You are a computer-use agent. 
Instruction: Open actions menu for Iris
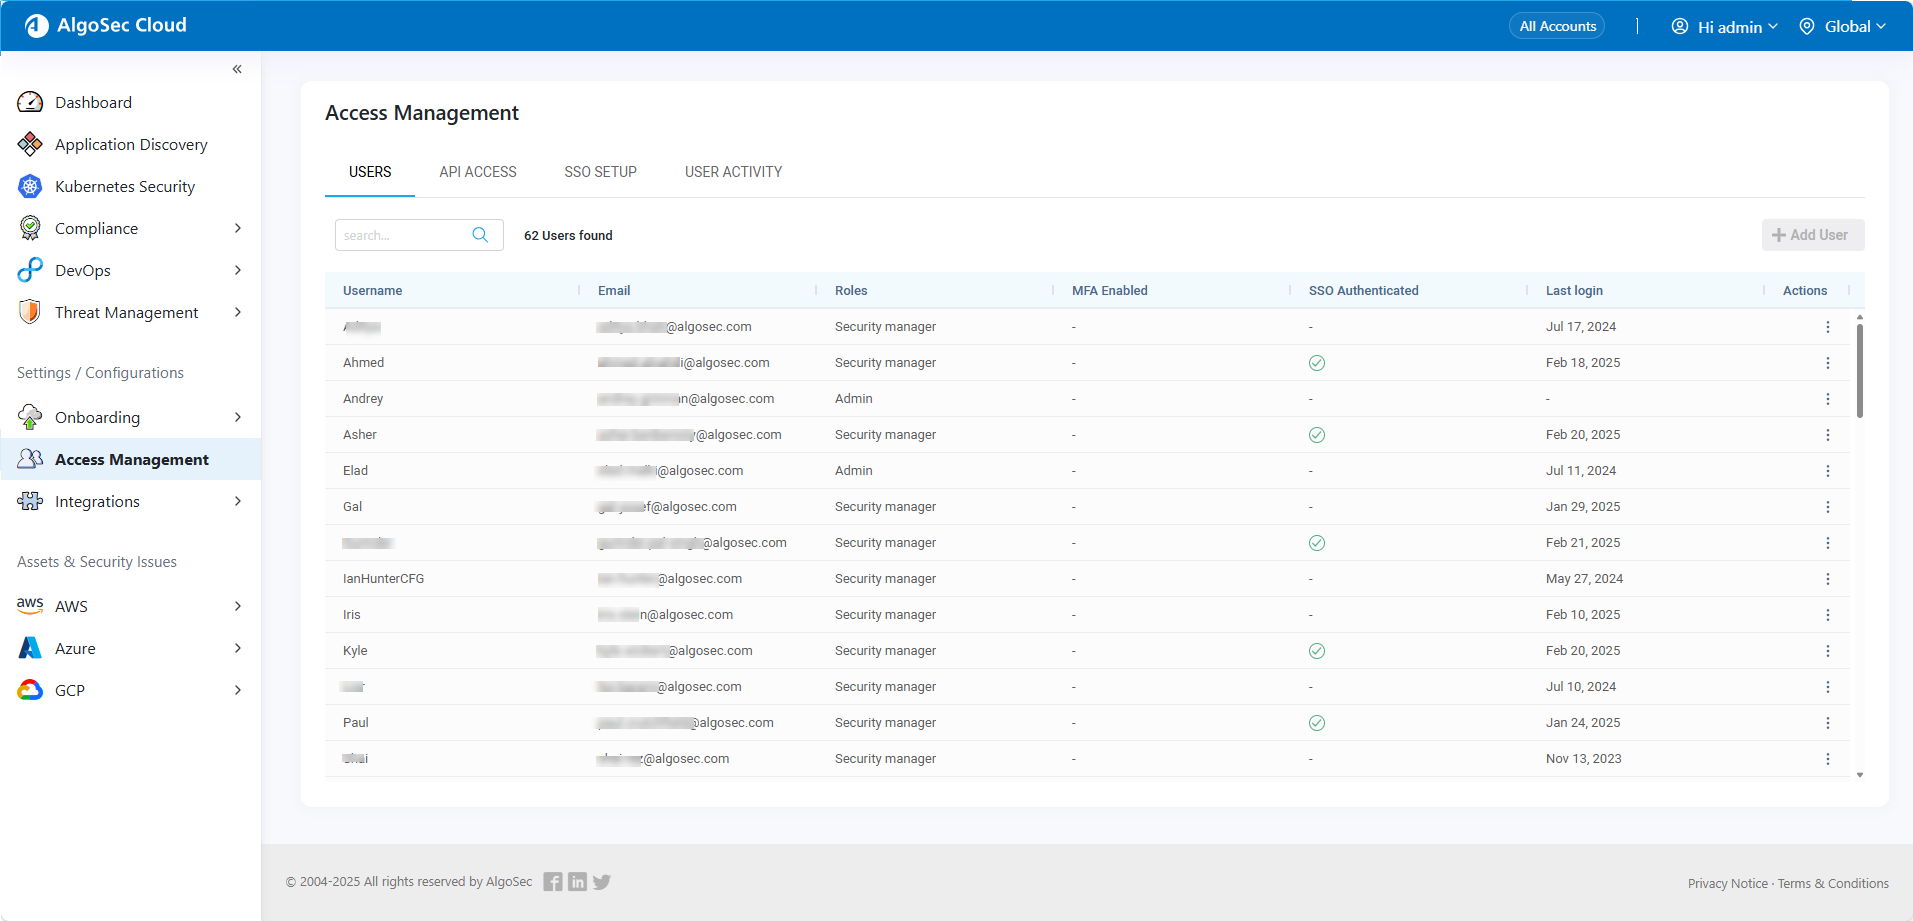[1827, 615]
